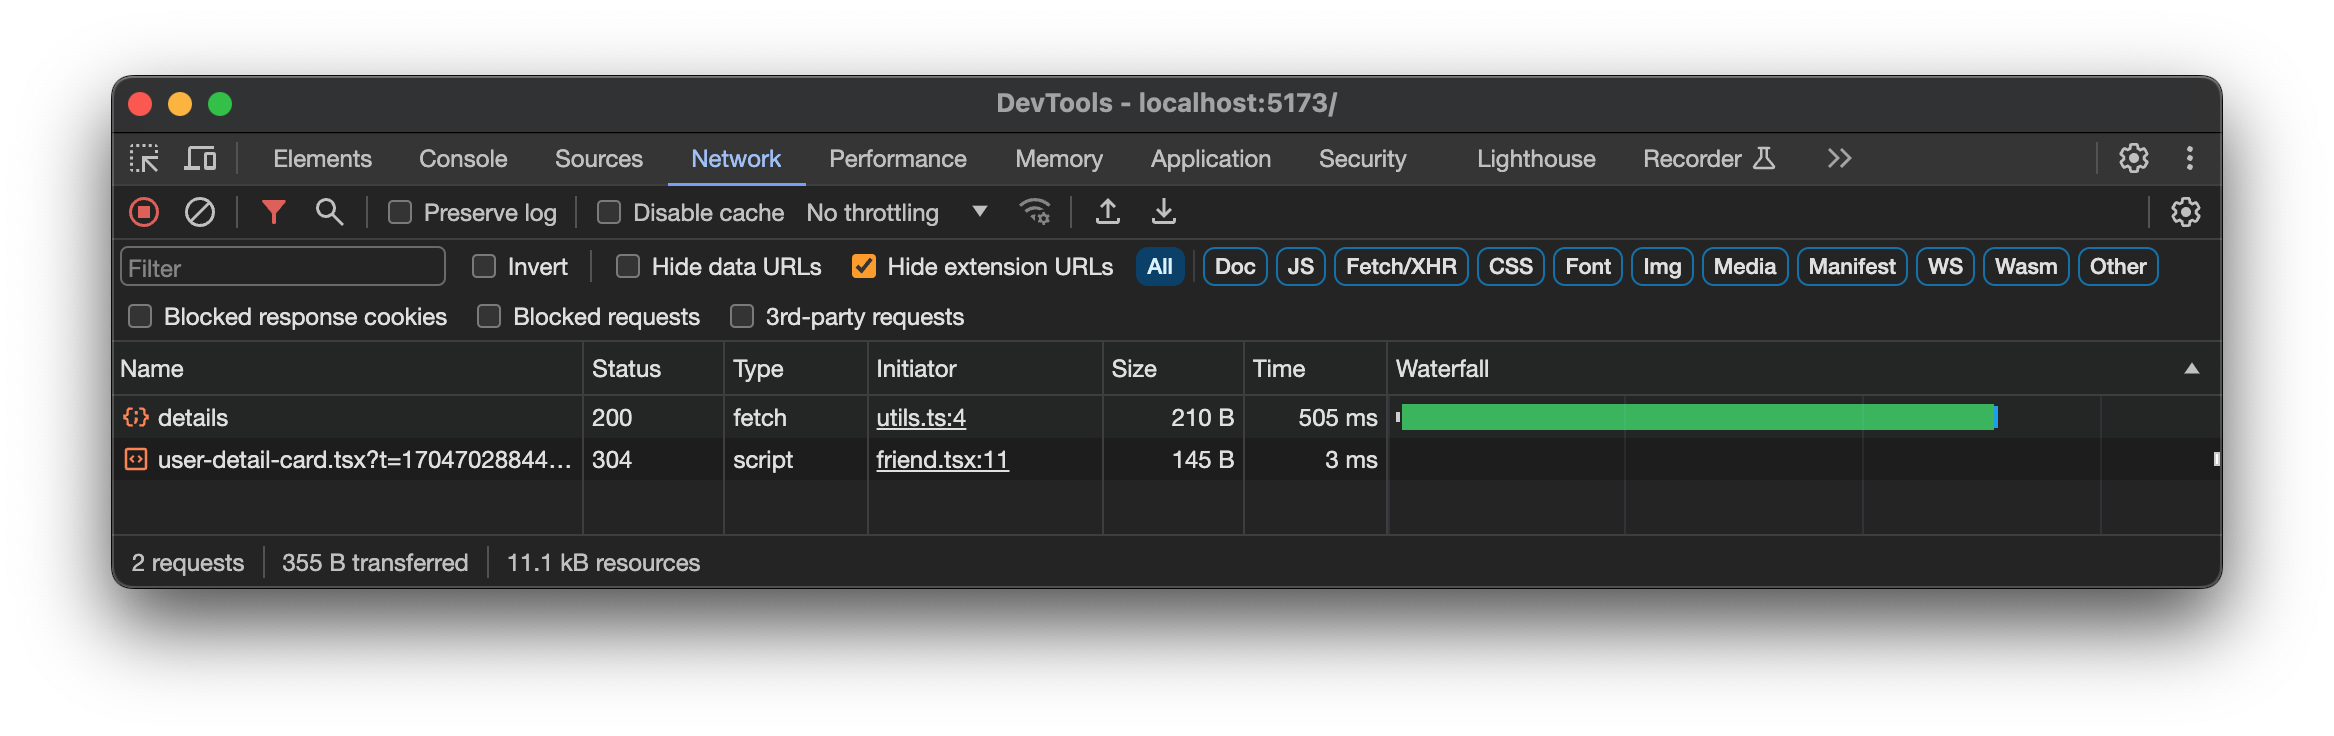The image size is (2334, 736).
Task: Open the Application tab
Action: 1211,158
